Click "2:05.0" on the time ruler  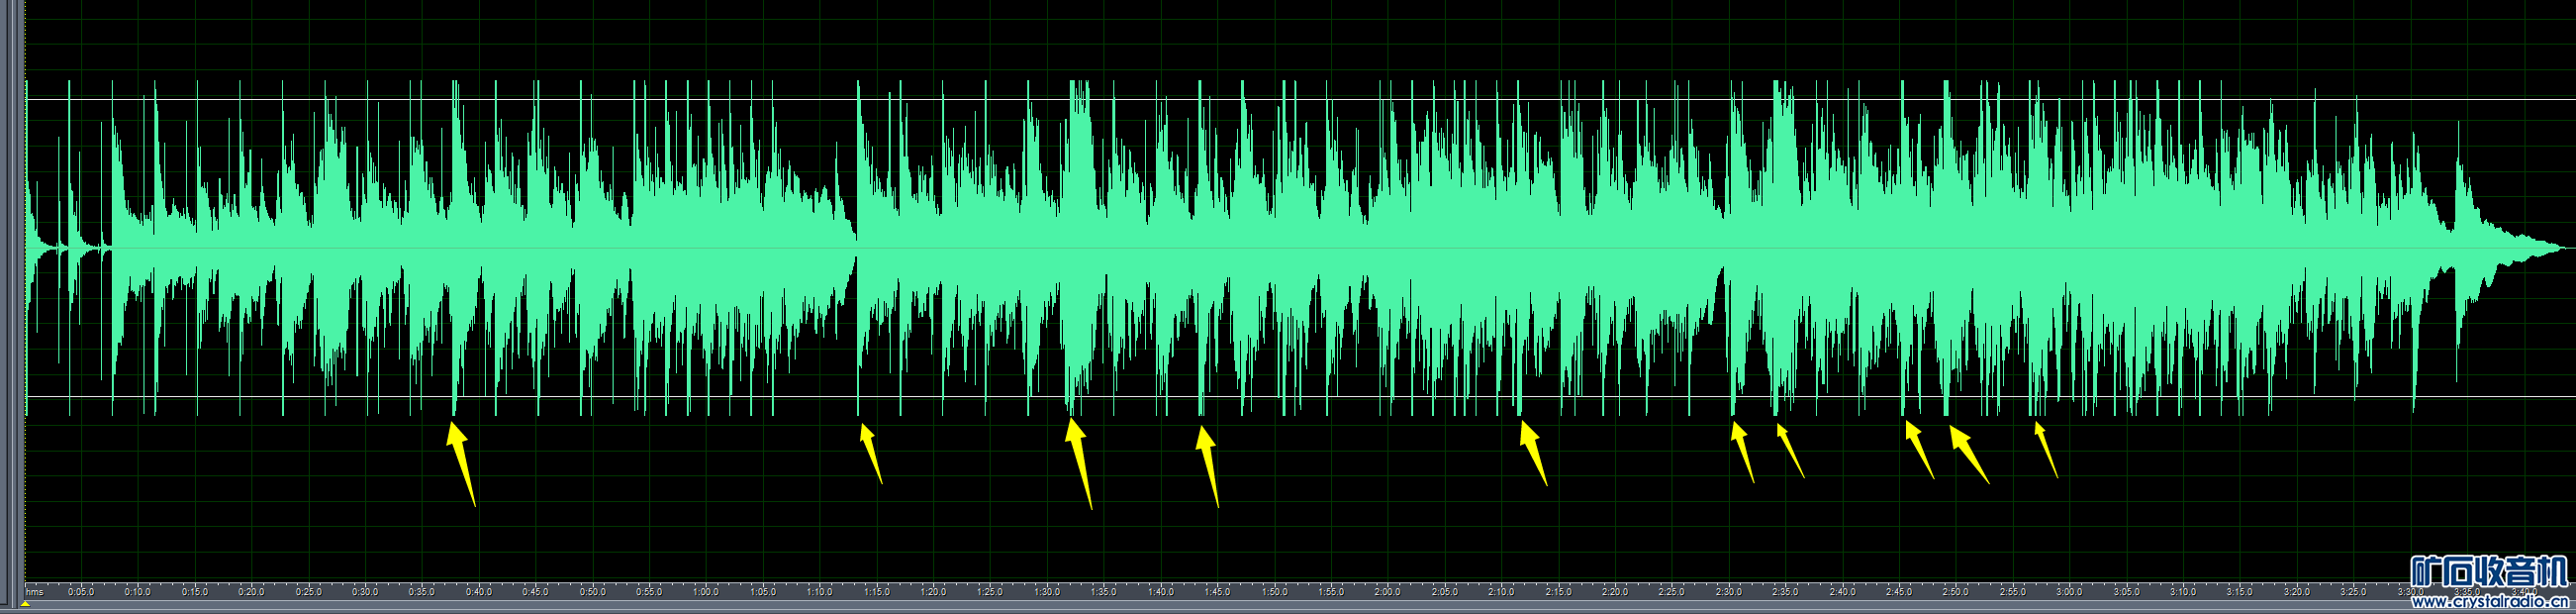pos(1445,592)
